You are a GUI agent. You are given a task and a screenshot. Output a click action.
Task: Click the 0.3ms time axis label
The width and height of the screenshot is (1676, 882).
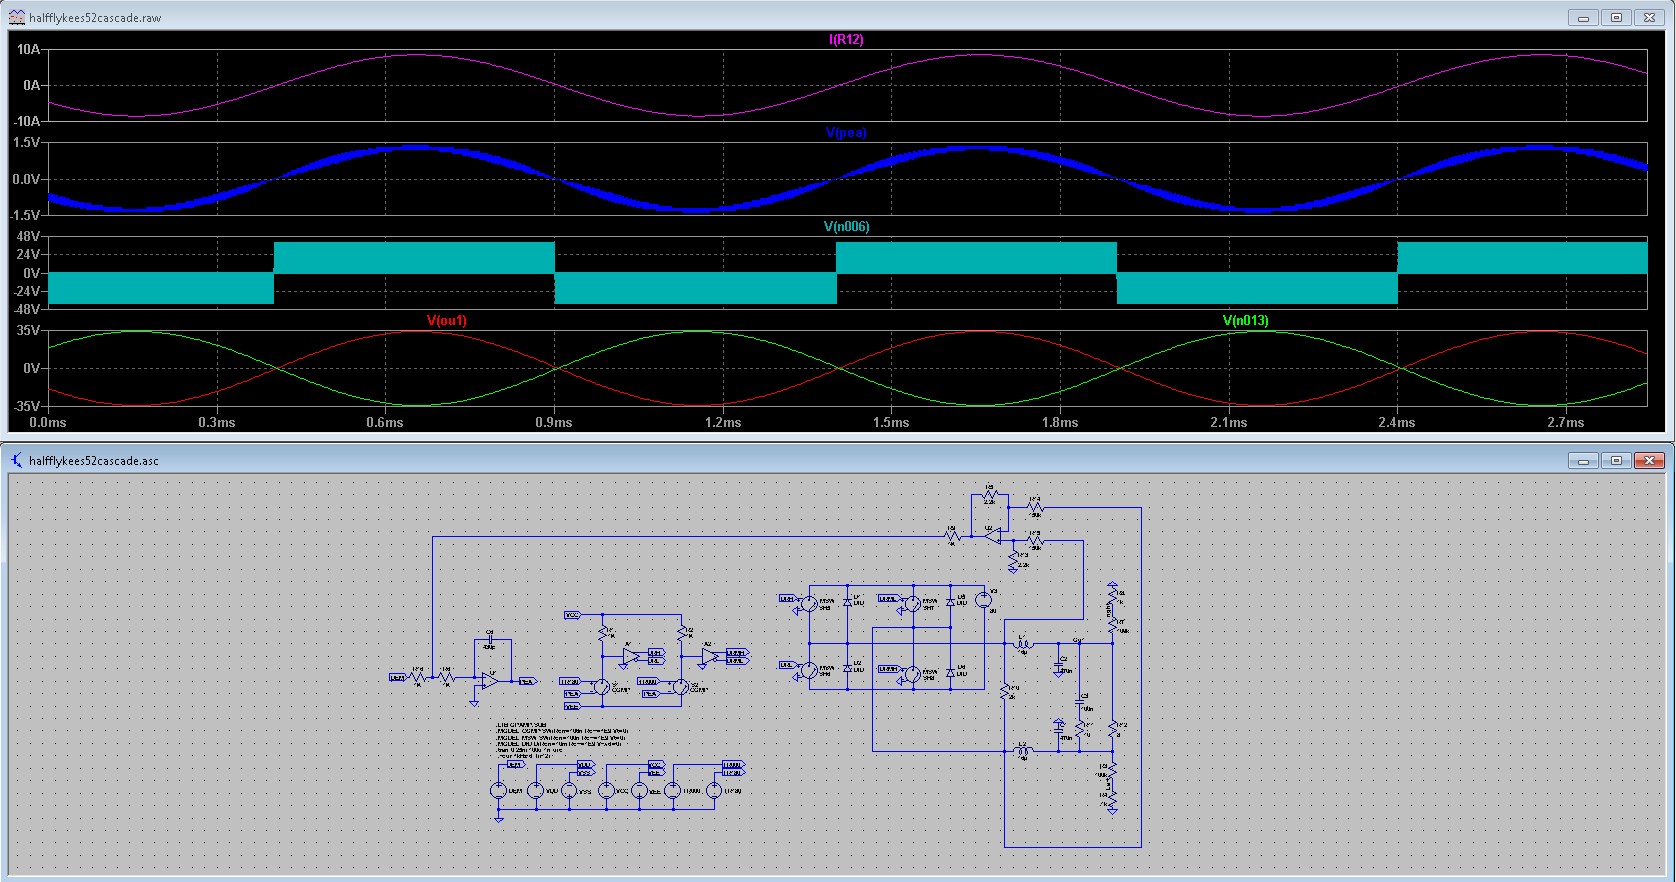point(217,422)
